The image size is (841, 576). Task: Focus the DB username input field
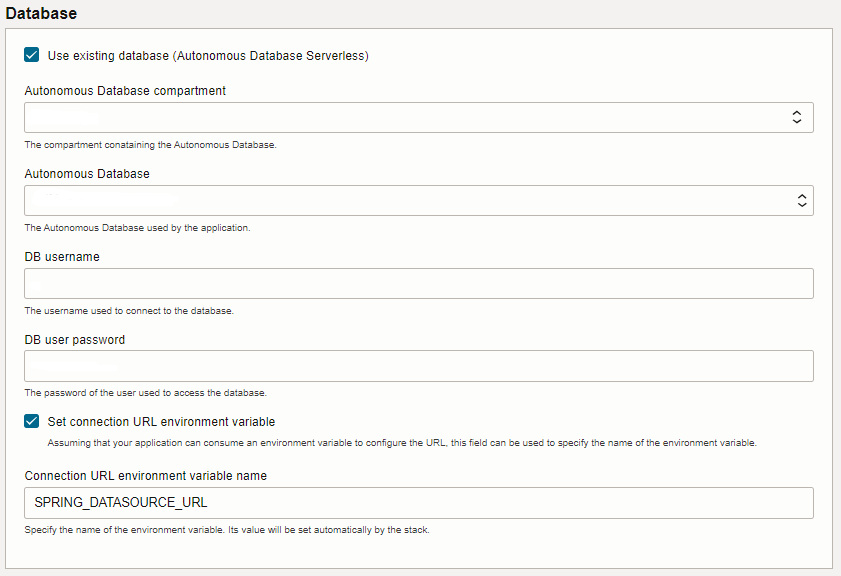tap(419, 284)
